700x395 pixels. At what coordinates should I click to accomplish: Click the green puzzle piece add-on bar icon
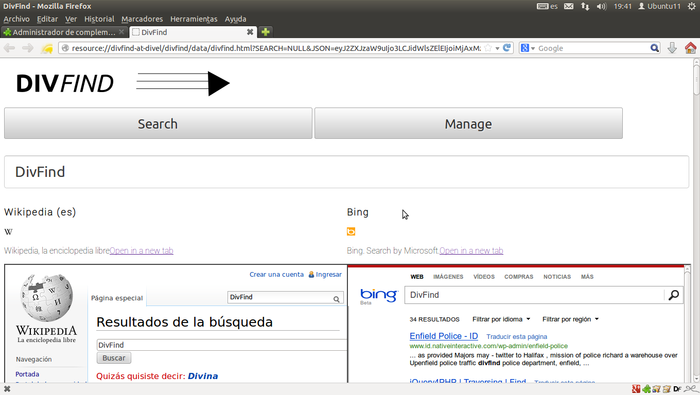646,389
